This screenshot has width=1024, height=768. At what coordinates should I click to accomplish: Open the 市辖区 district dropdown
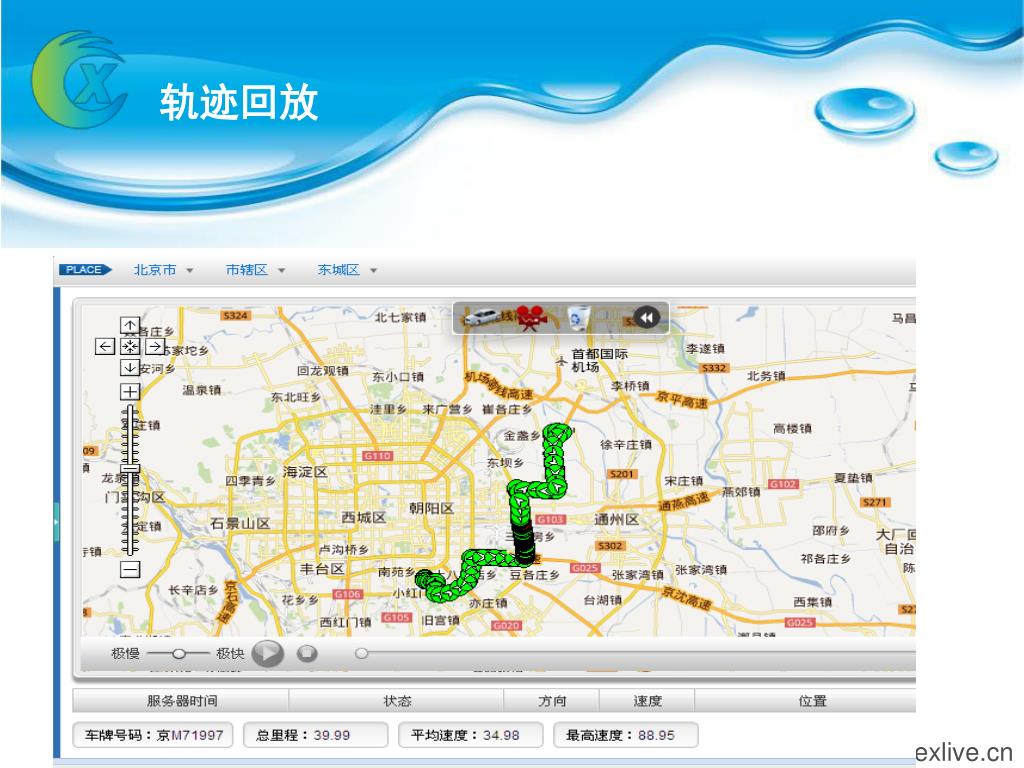click(255, 270)
